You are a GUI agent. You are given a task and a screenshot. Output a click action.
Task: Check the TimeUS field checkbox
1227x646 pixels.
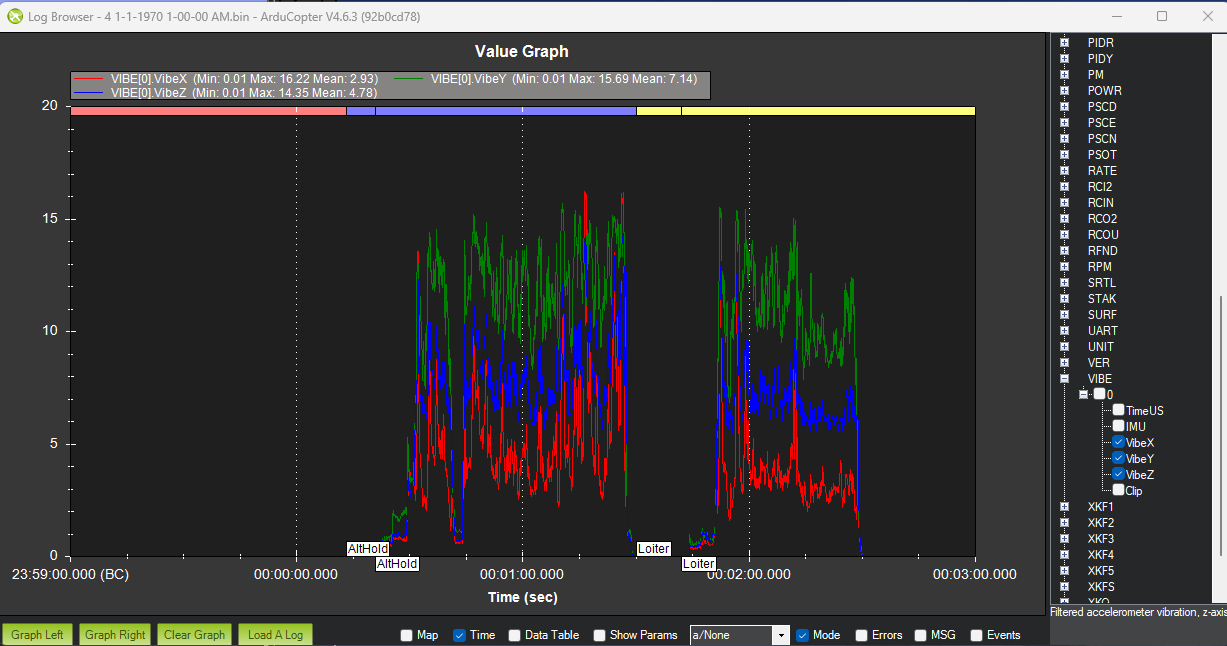coord(1119,411)
